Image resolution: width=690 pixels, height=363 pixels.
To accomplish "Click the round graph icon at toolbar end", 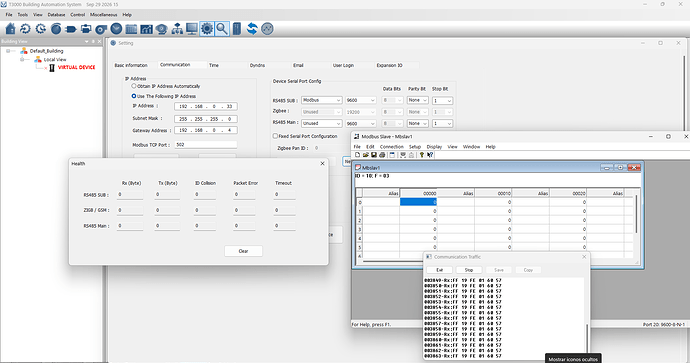I will tap(267, 29).
